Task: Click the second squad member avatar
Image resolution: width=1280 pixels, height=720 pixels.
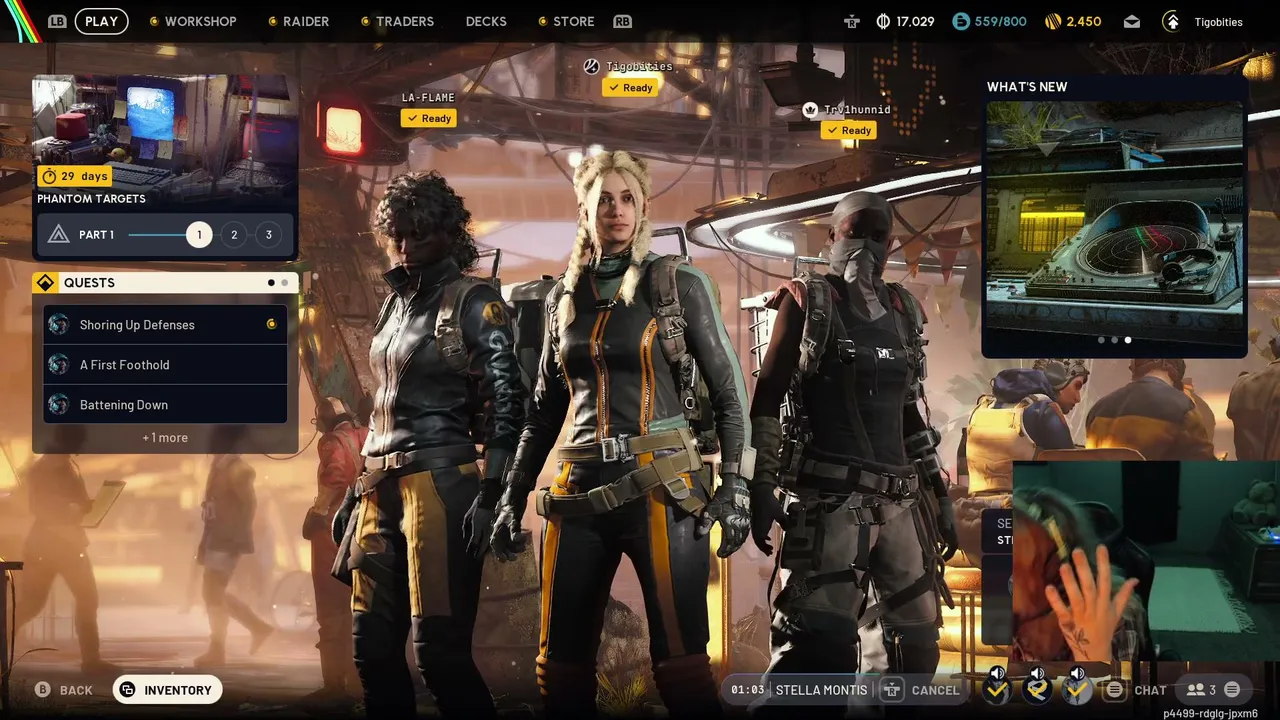Action: (x=1037, y=690)
